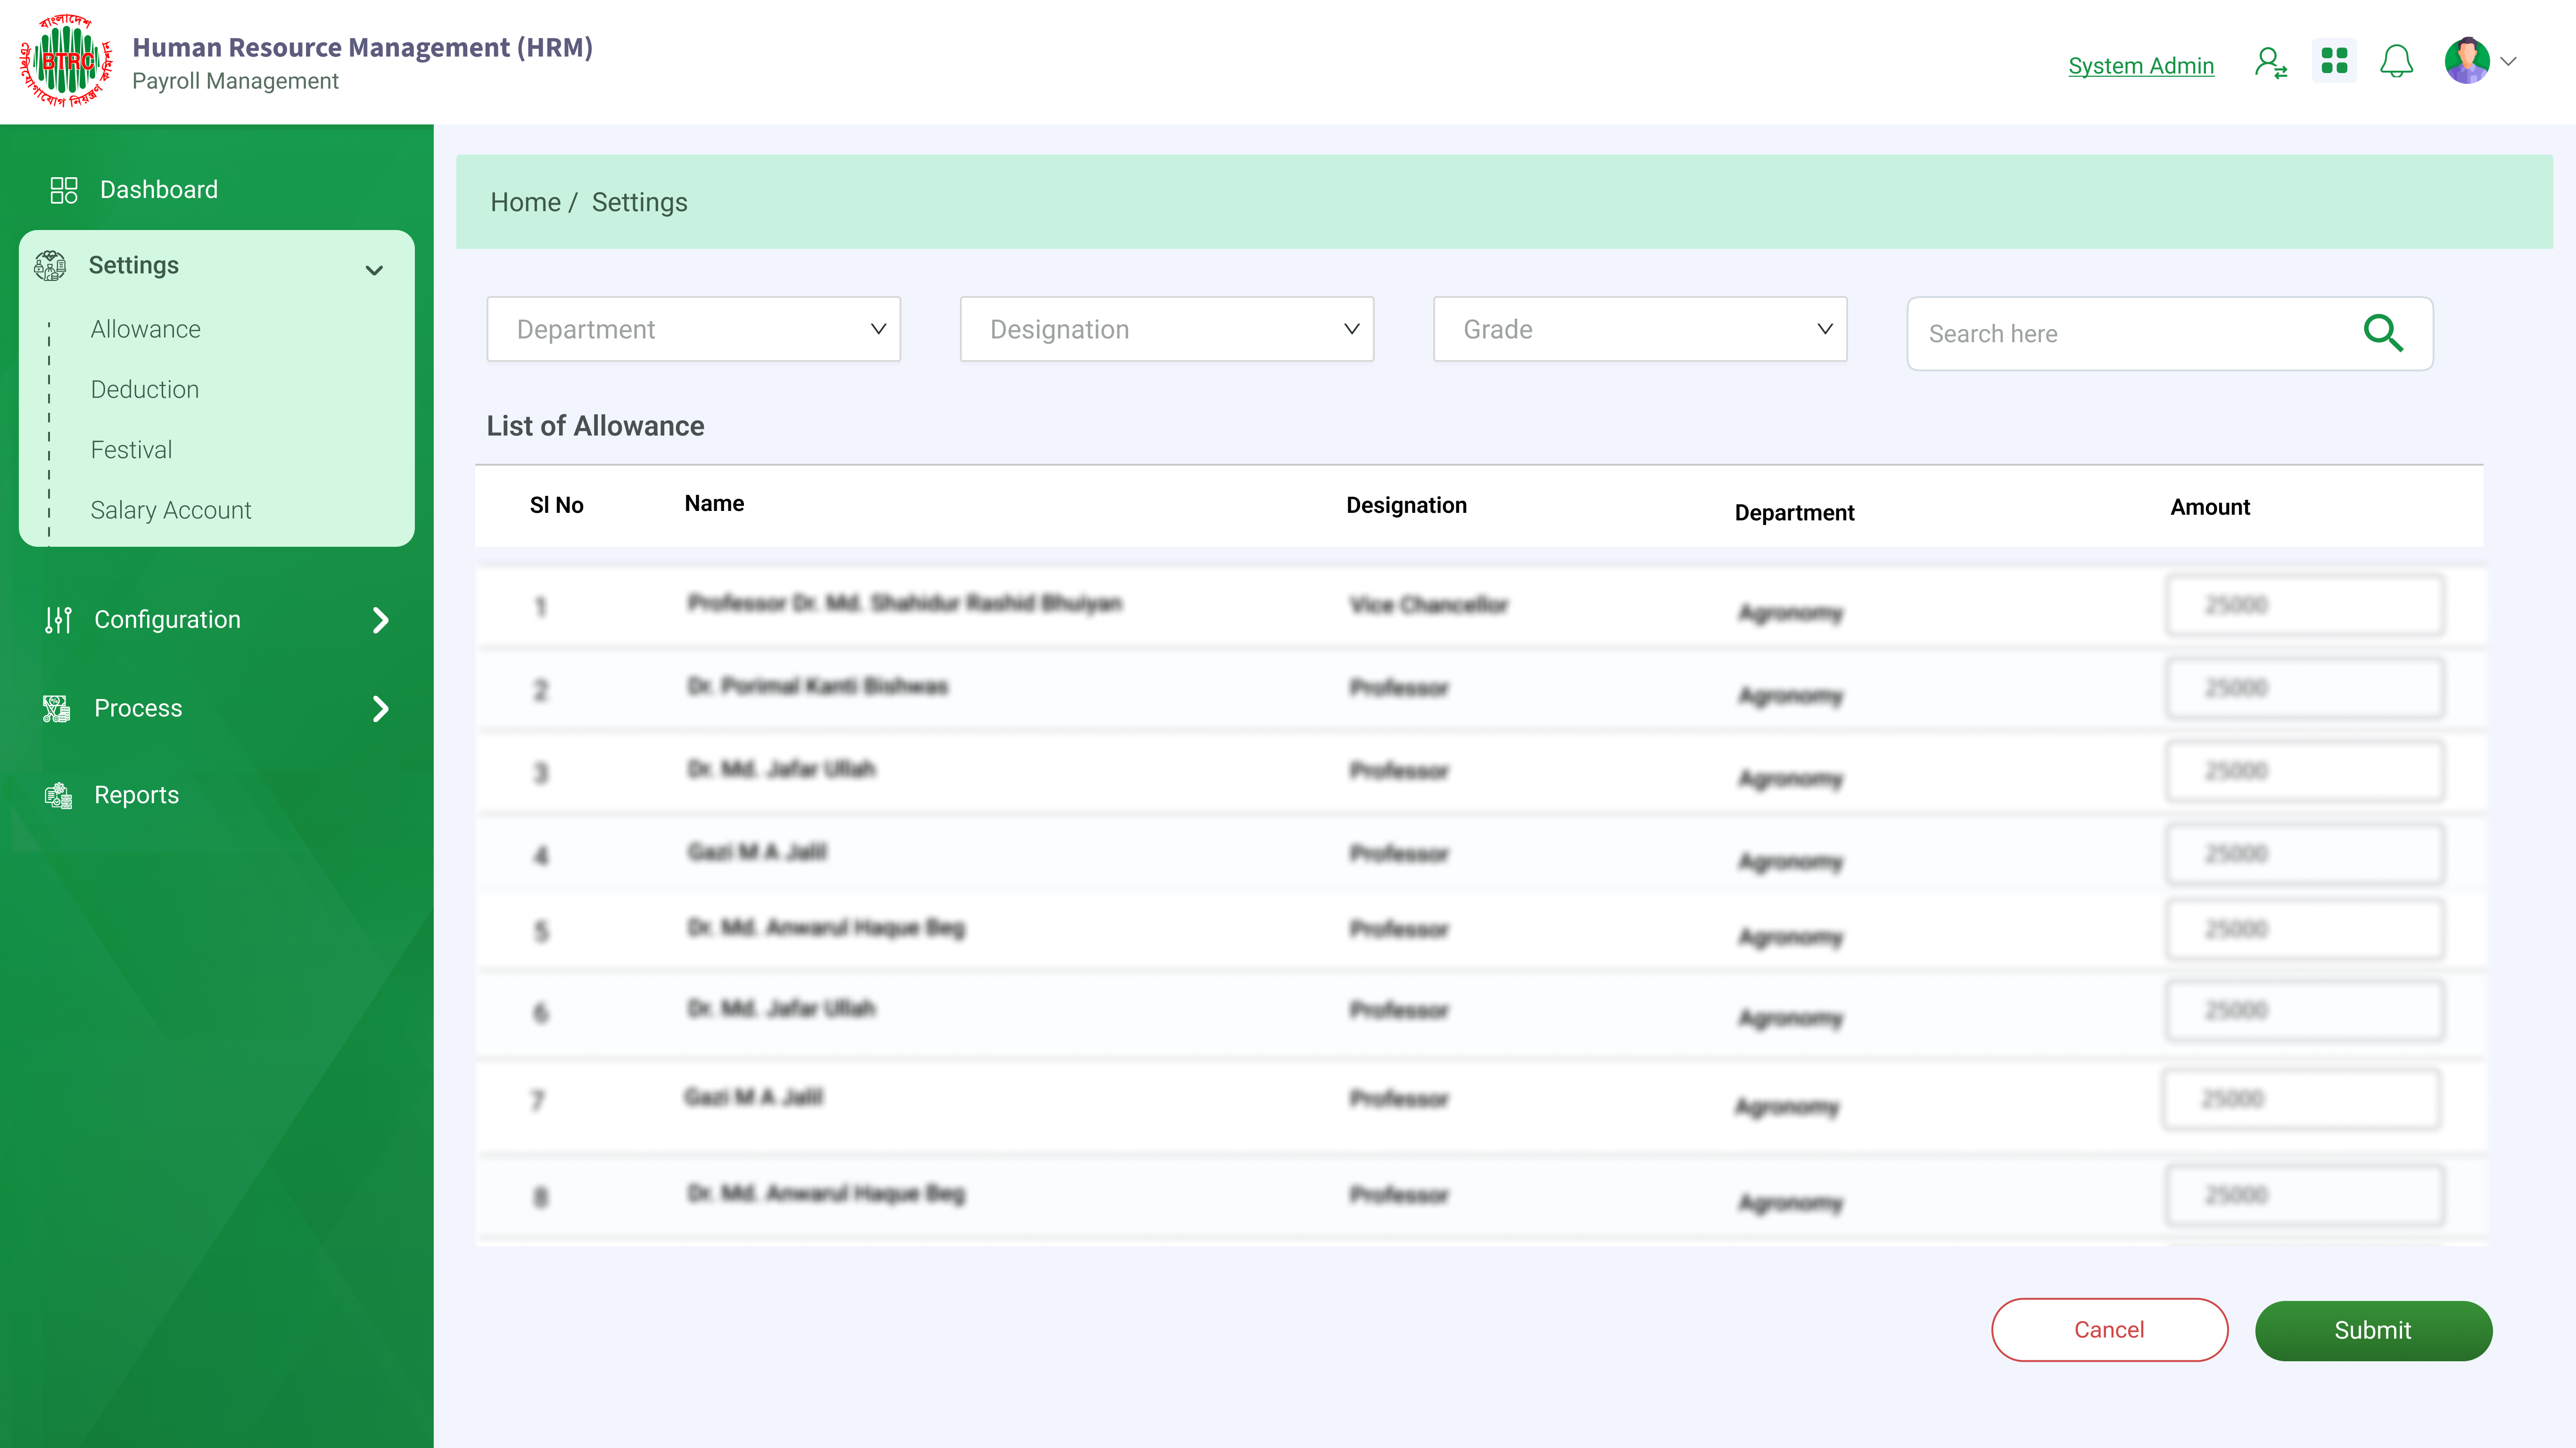Click the search magnifier icon

2383,333
